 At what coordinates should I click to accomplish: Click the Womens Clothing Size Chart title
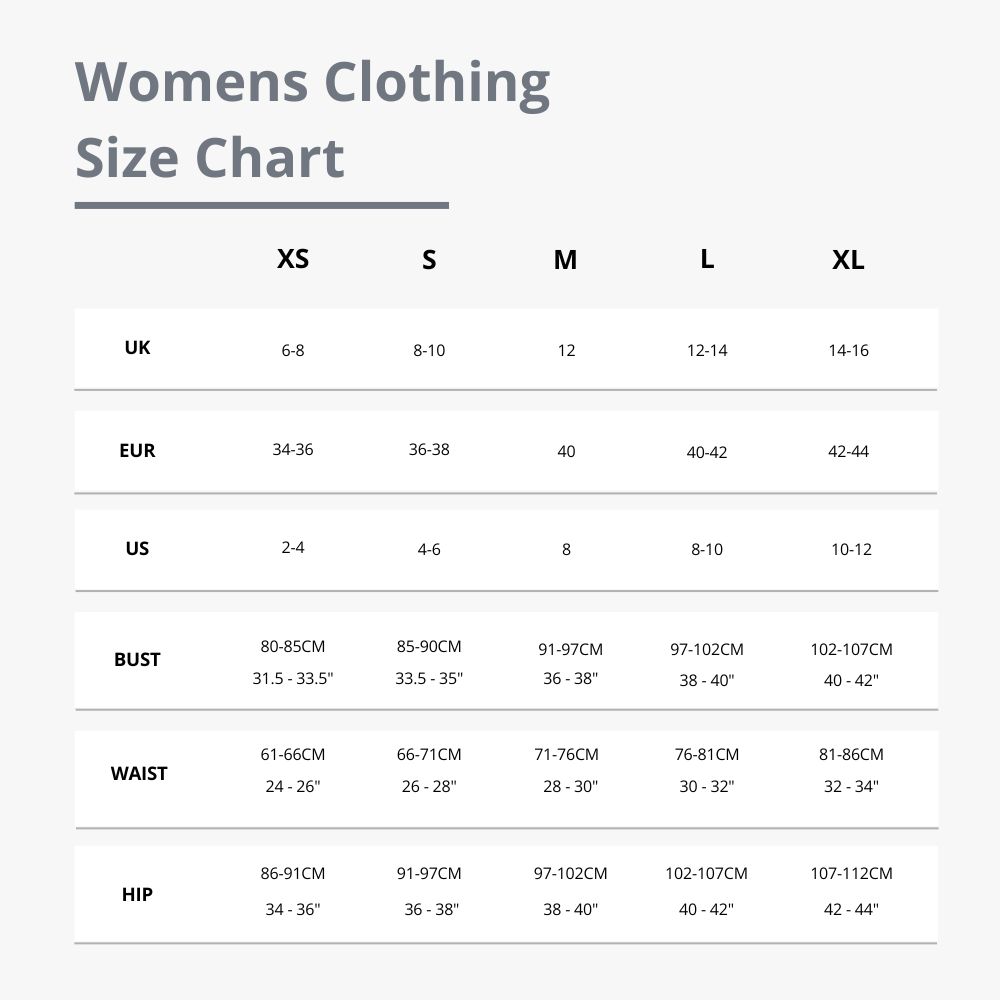click(312, 119)
